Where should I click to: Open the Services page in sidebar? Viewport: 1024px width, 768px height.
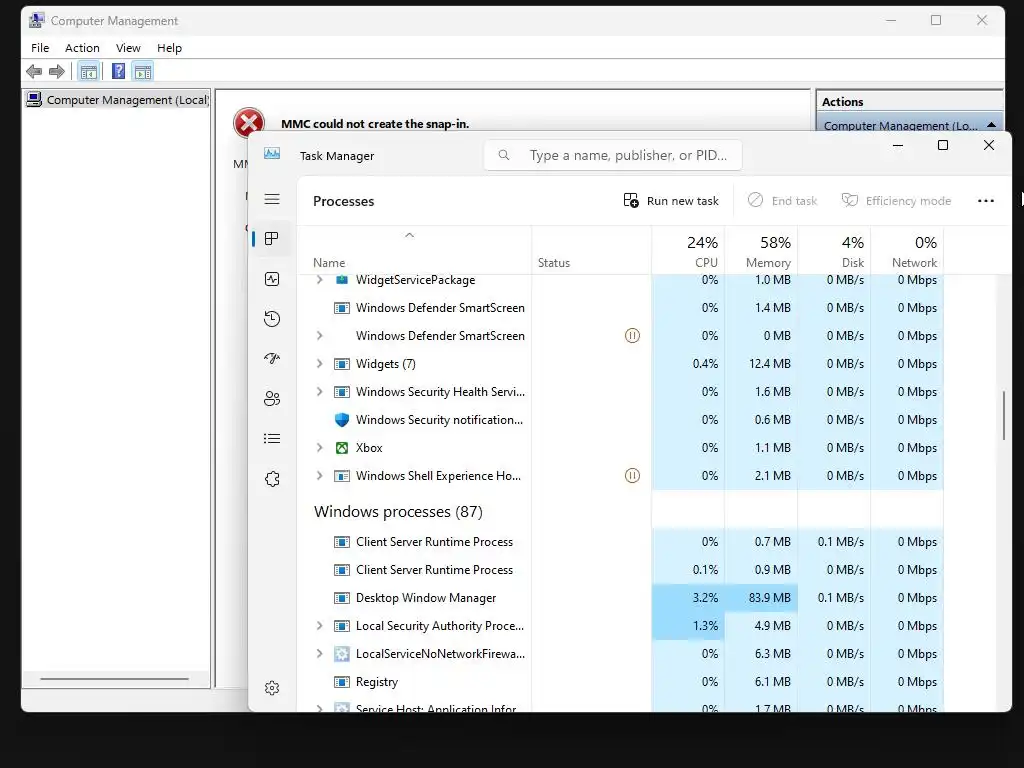(272, 479)
